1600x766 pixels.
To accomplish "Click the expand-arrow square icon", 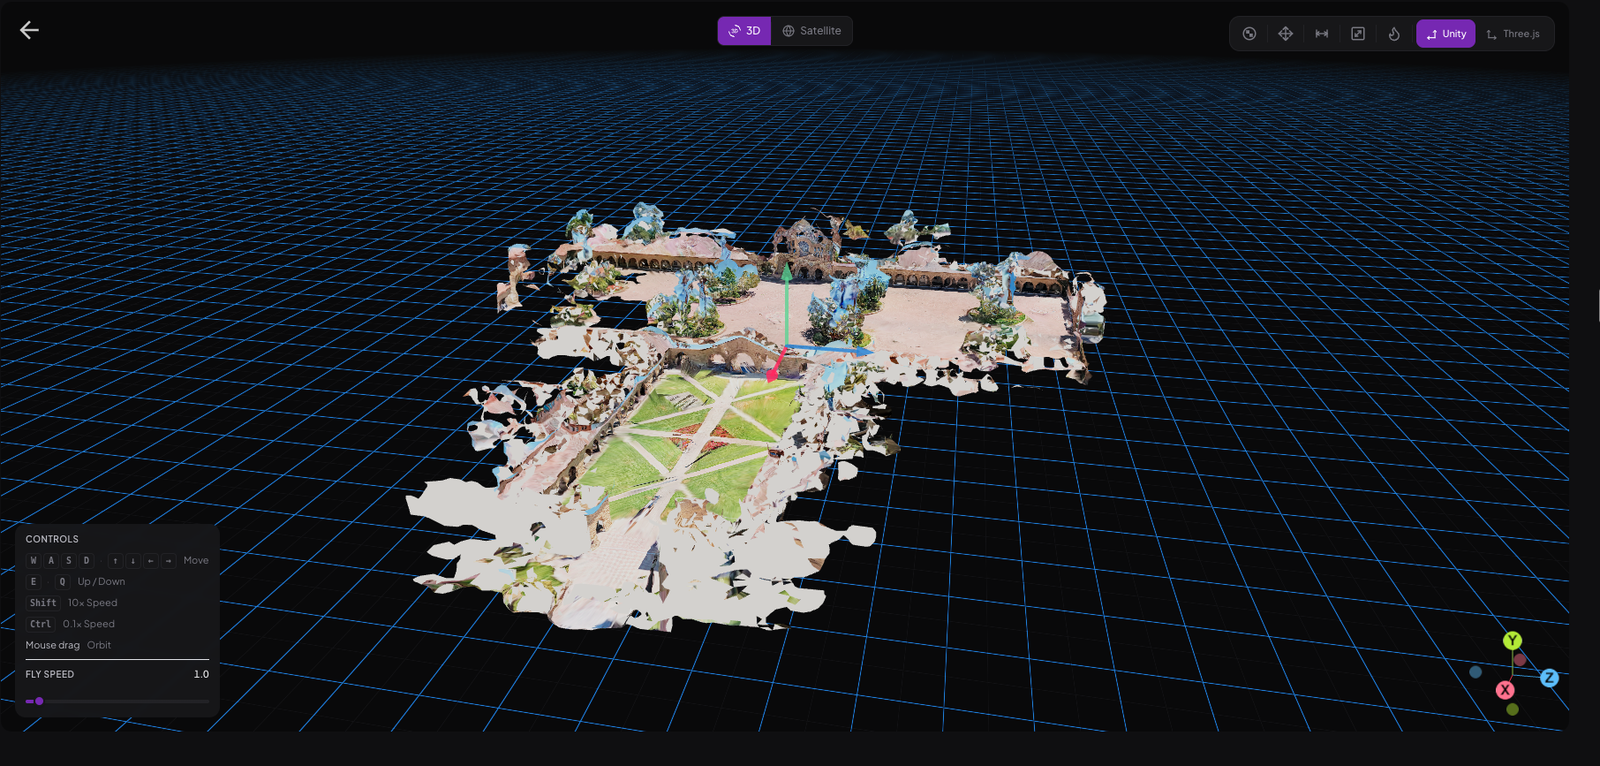I will [x=1357, y=34].
